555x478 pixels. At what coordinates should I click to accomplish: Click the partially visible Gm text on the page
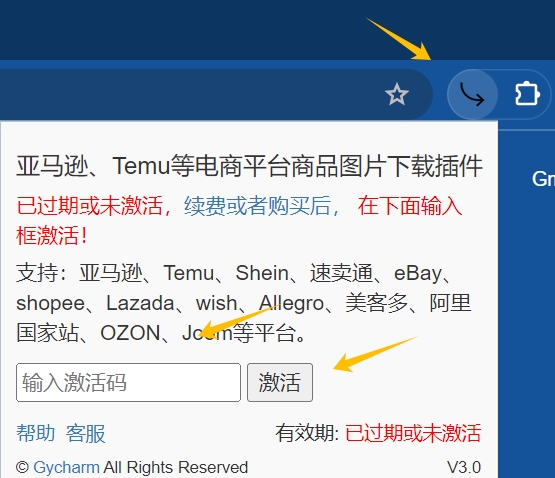[543, 179]
